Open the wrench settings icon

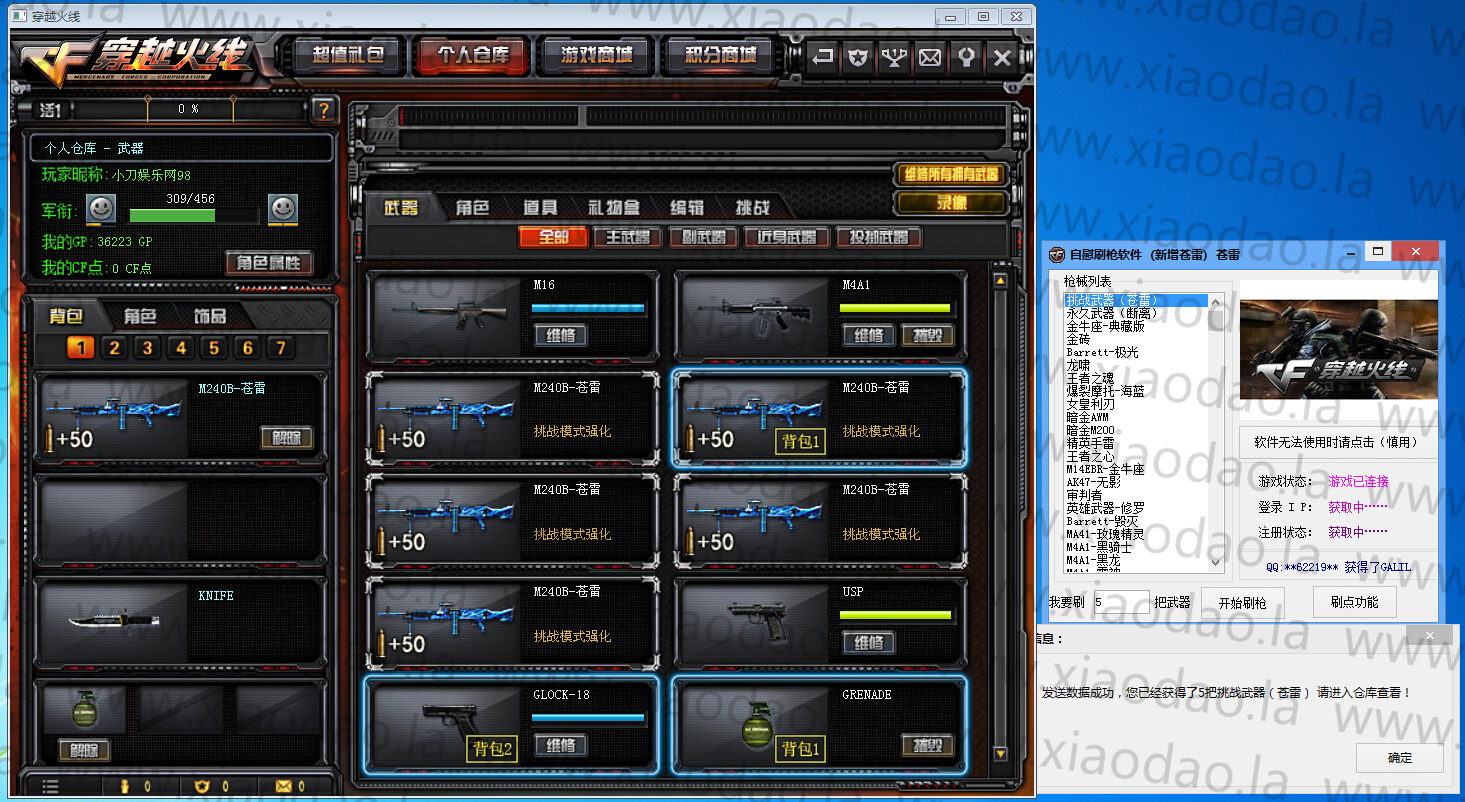966,57
